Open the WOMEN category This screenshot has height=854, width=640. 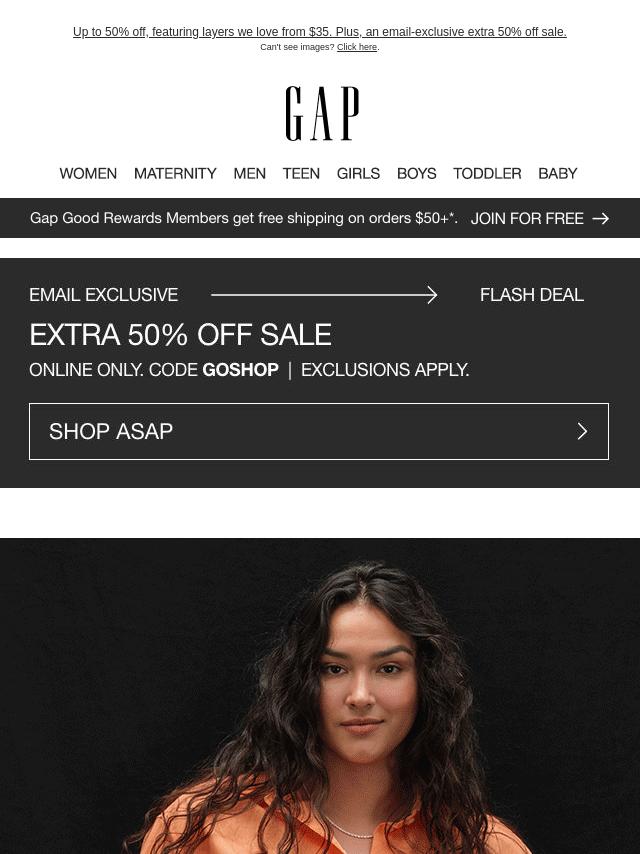tap(88, 173)
